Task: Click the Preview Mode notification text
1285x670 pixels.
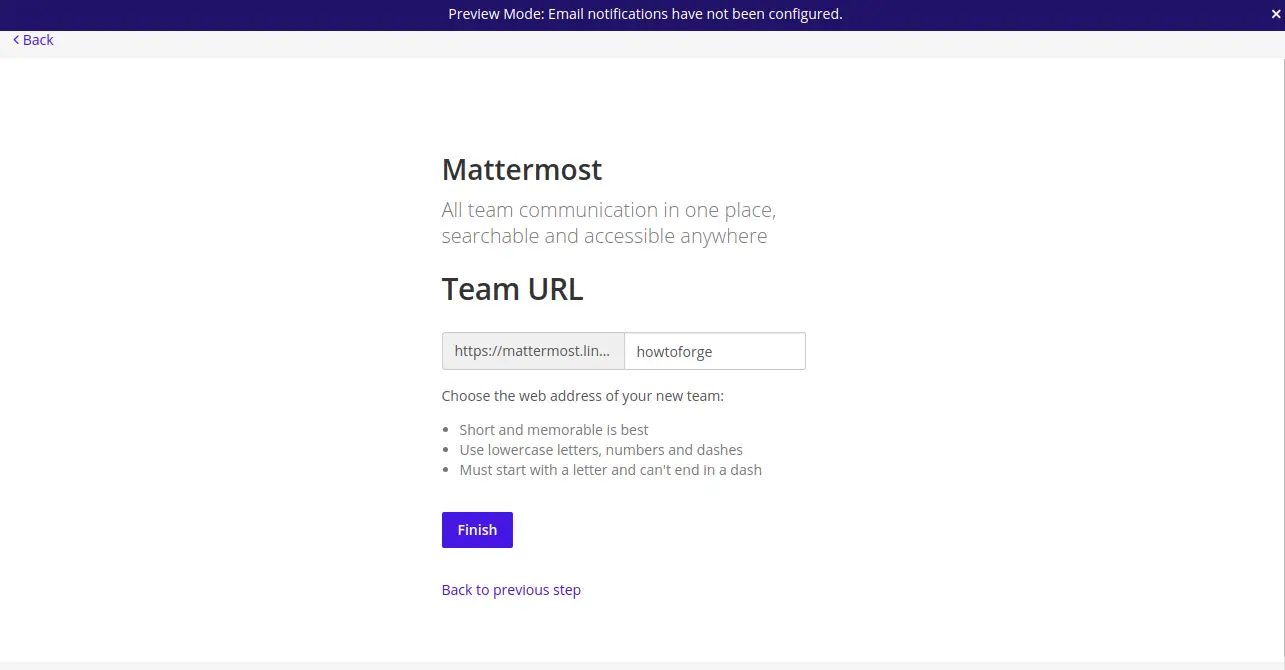Action: tap(645, 14)
